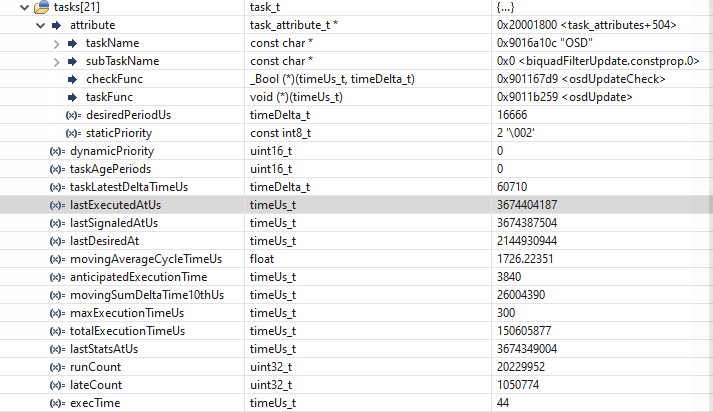Click the anticipatedExecutionTime value 3840
713x412 pixels.
click(x=509, y=277)
